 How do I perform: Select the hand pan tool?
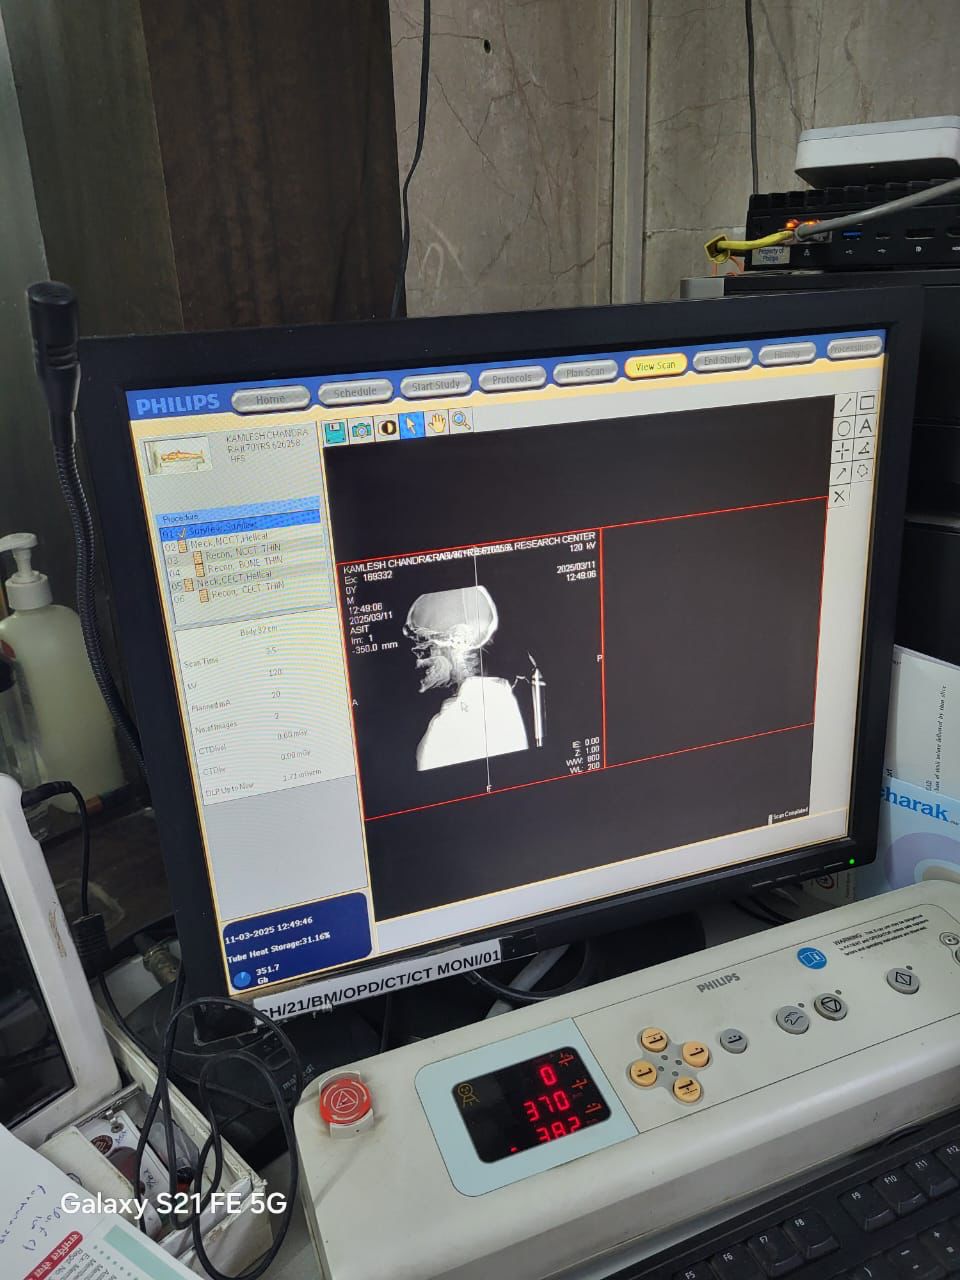tap(436, 422)
